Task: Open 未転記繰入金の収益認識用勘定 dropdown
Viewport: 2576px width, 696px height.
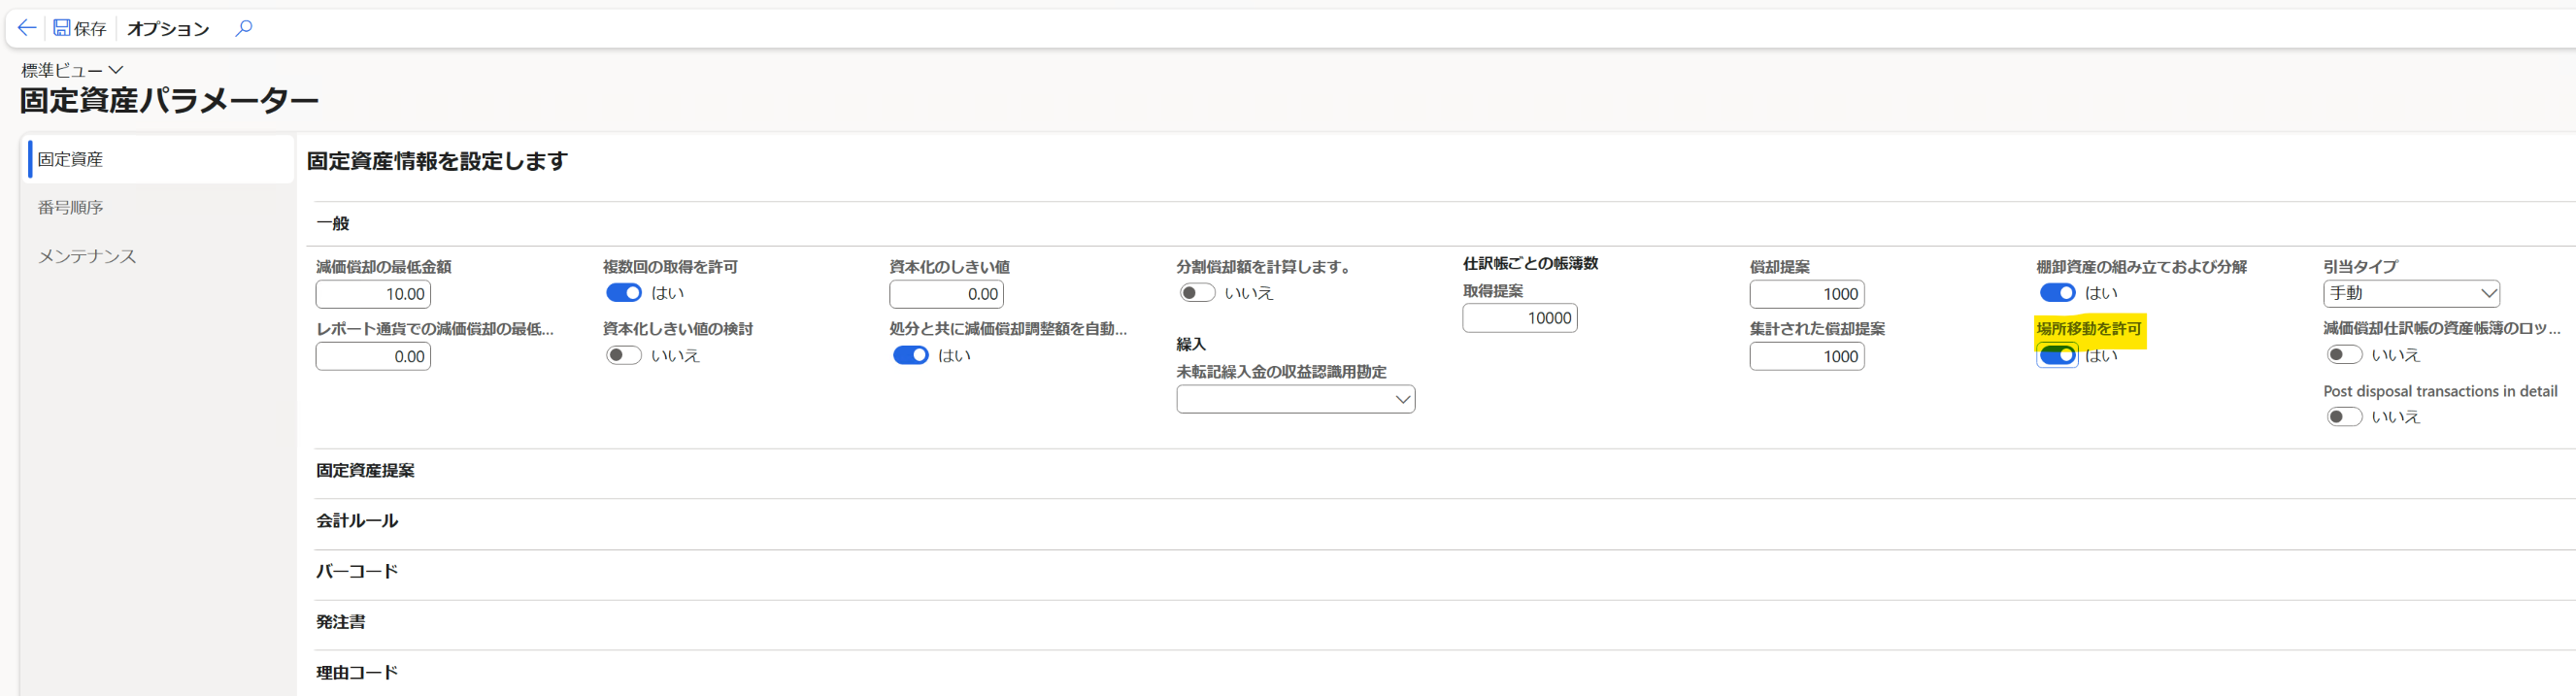Action: point(1295,399)
